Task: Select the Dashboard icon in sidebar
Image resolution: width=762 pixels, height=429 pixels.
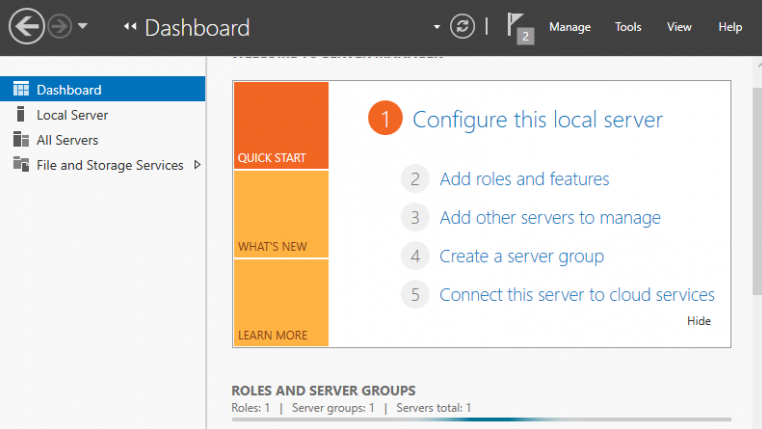Action: (21, 90)
